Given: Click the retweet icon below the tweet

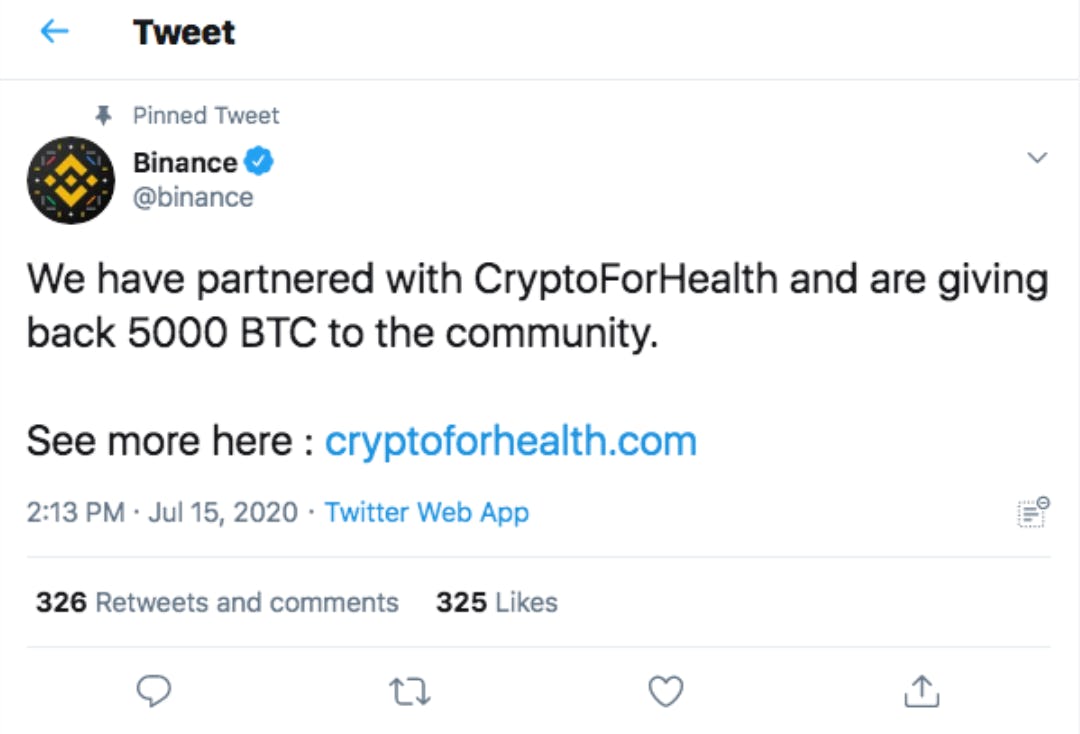Looking at the screenshot, I should [409, 690].
